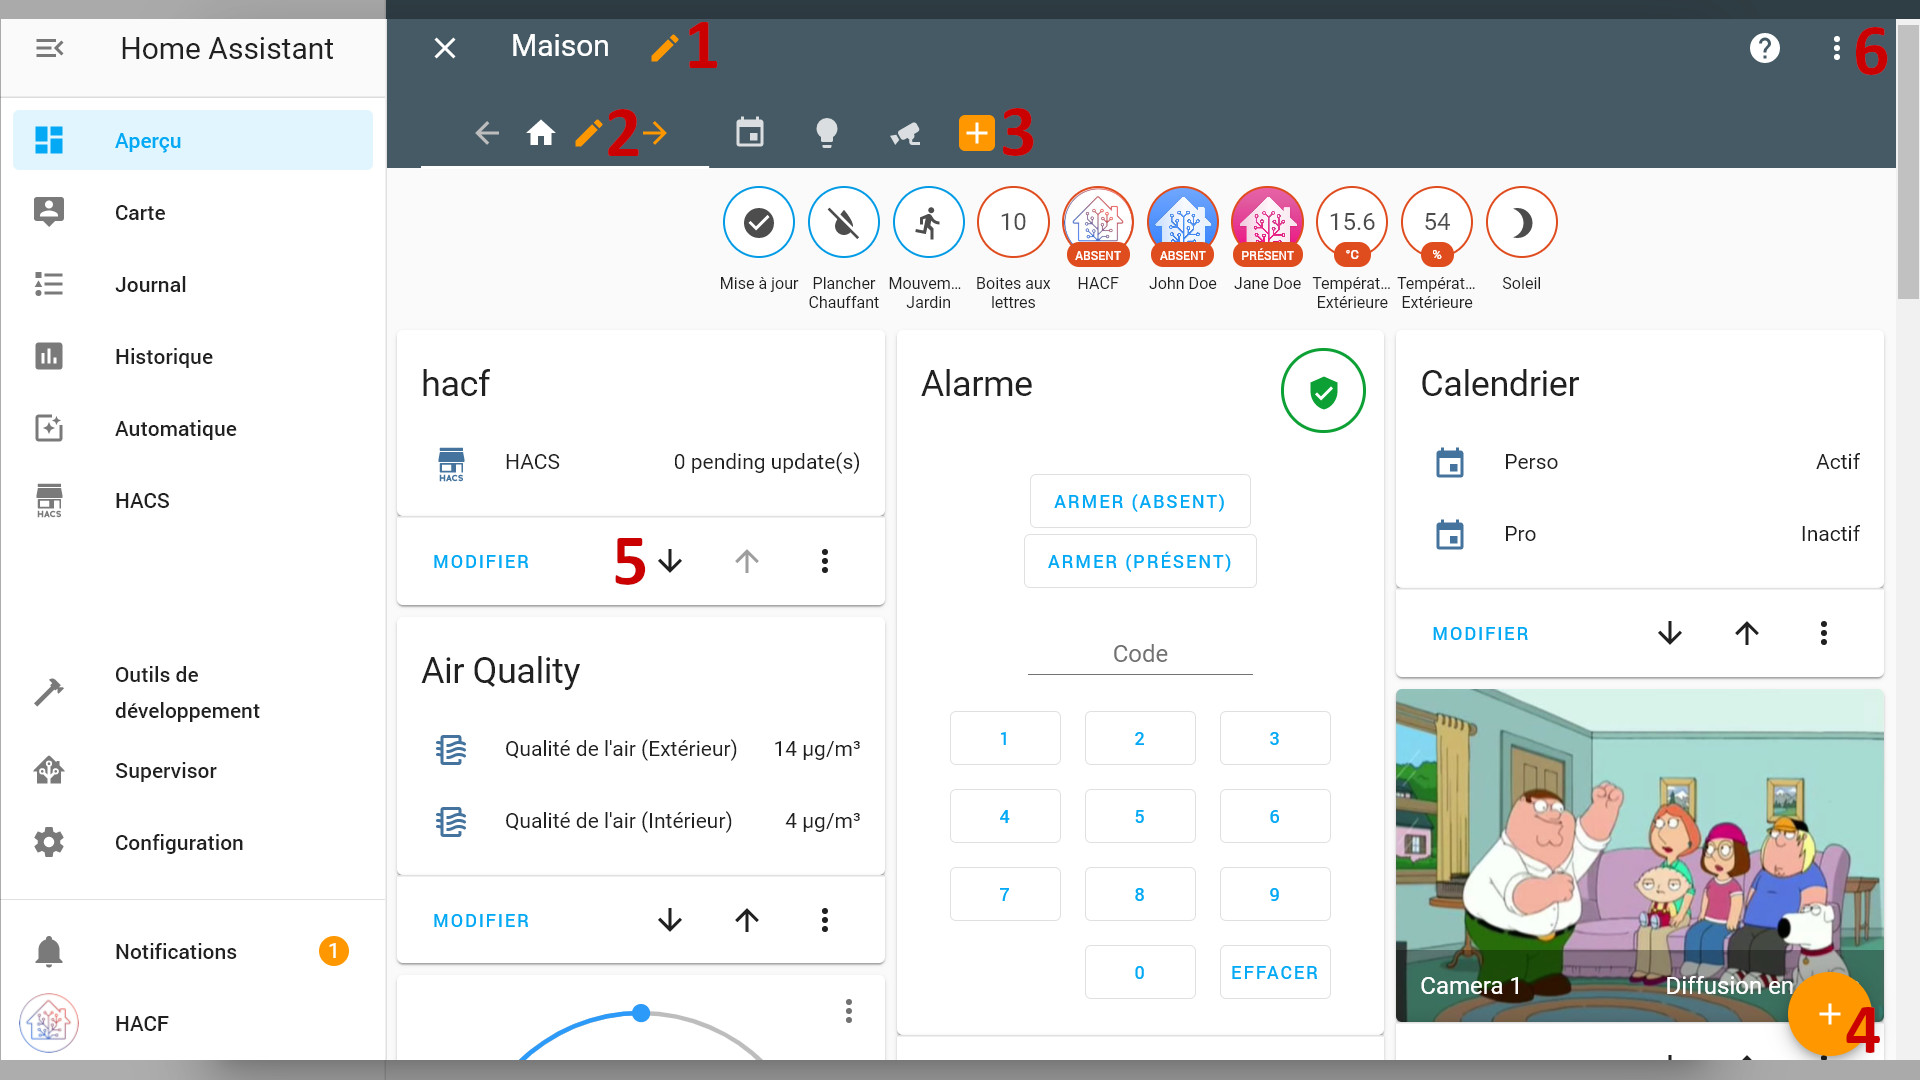
Task: Open Notifications panel
Action: [x=193, y=951]
